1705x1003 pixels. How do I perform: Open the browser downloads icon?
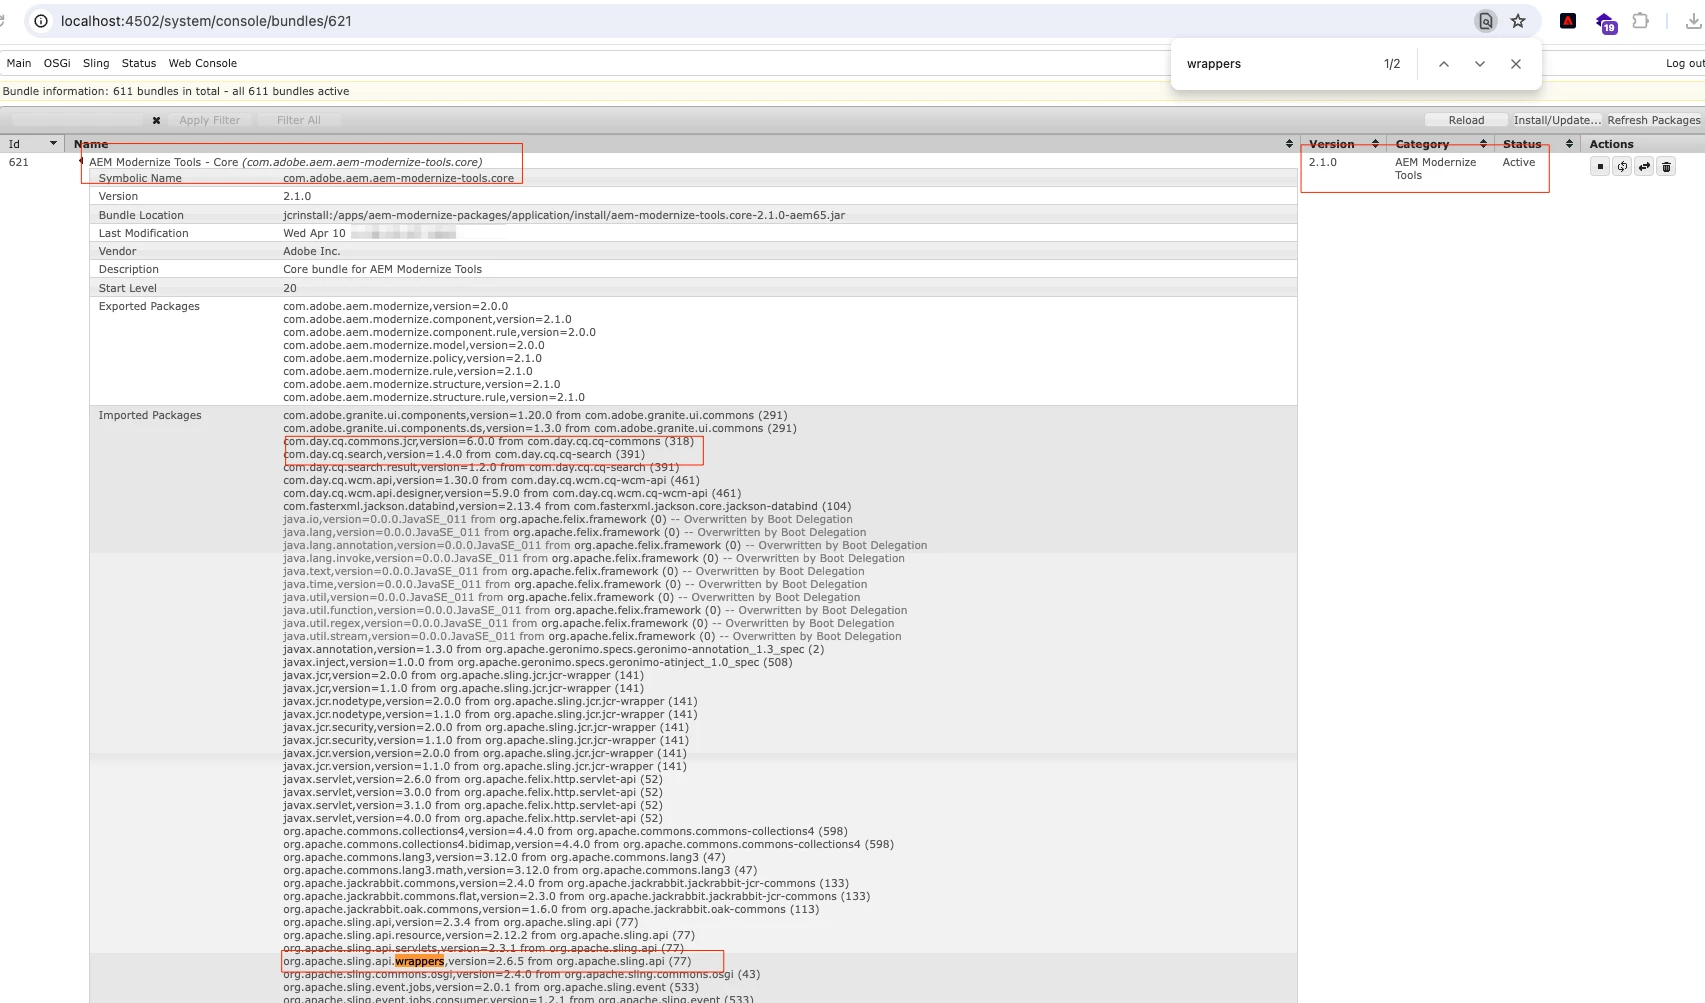coord(1694,21)
